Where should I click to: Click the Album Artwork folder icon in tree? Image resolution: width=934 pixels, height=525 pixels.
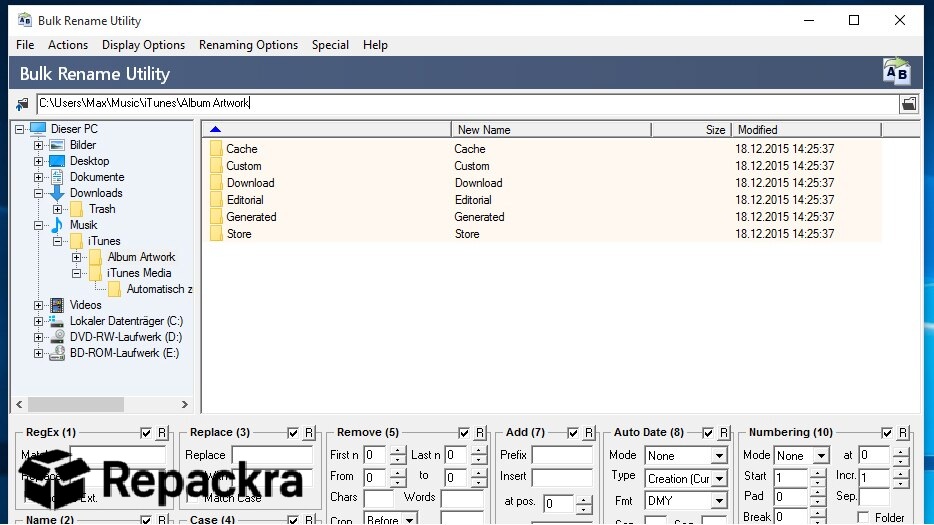click(95, 257)
